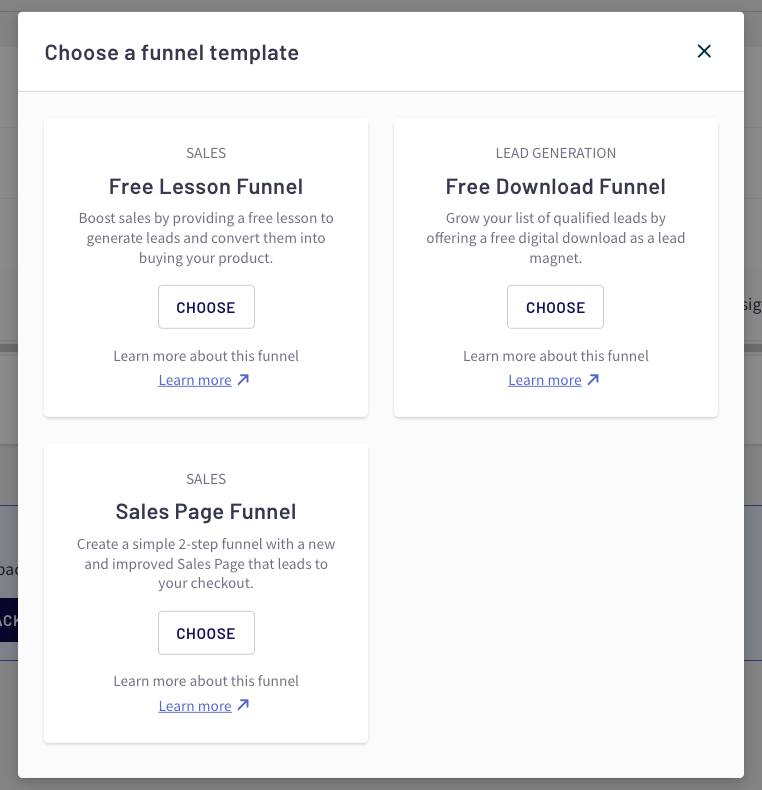Click the Free Download Funnel heading
The width and height of the screenshot is (762, 790).
pyautogui.click(x=555, y=187)
